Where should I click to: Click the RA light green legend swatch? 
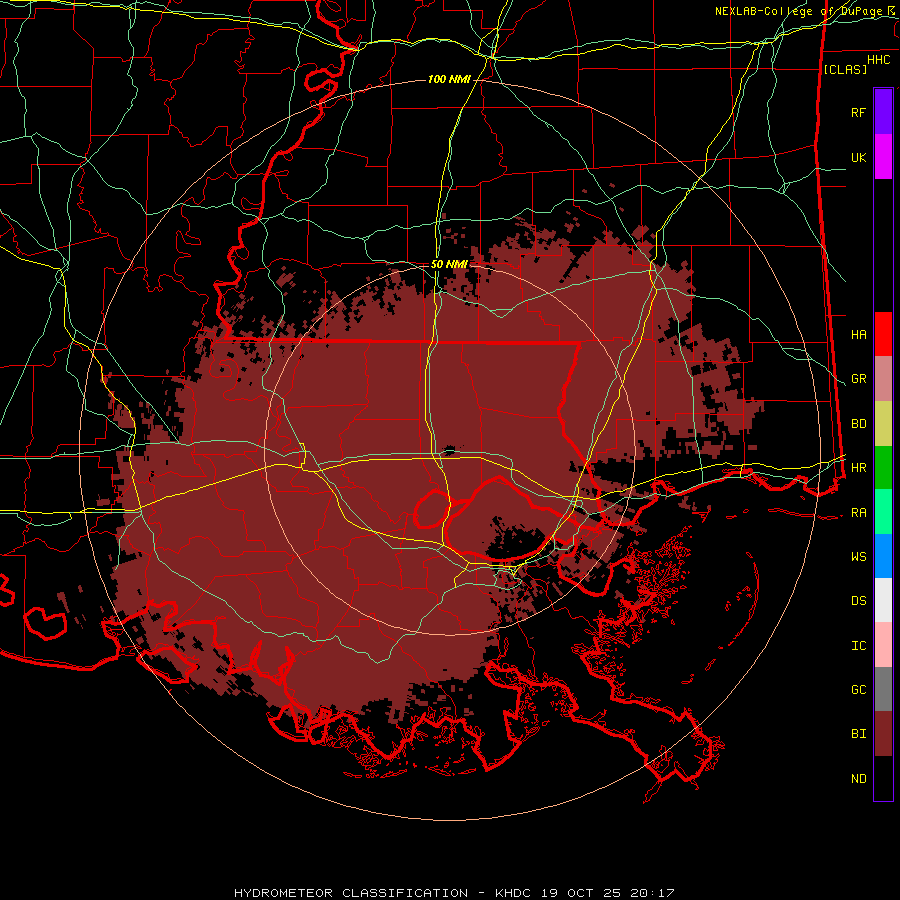883,512
